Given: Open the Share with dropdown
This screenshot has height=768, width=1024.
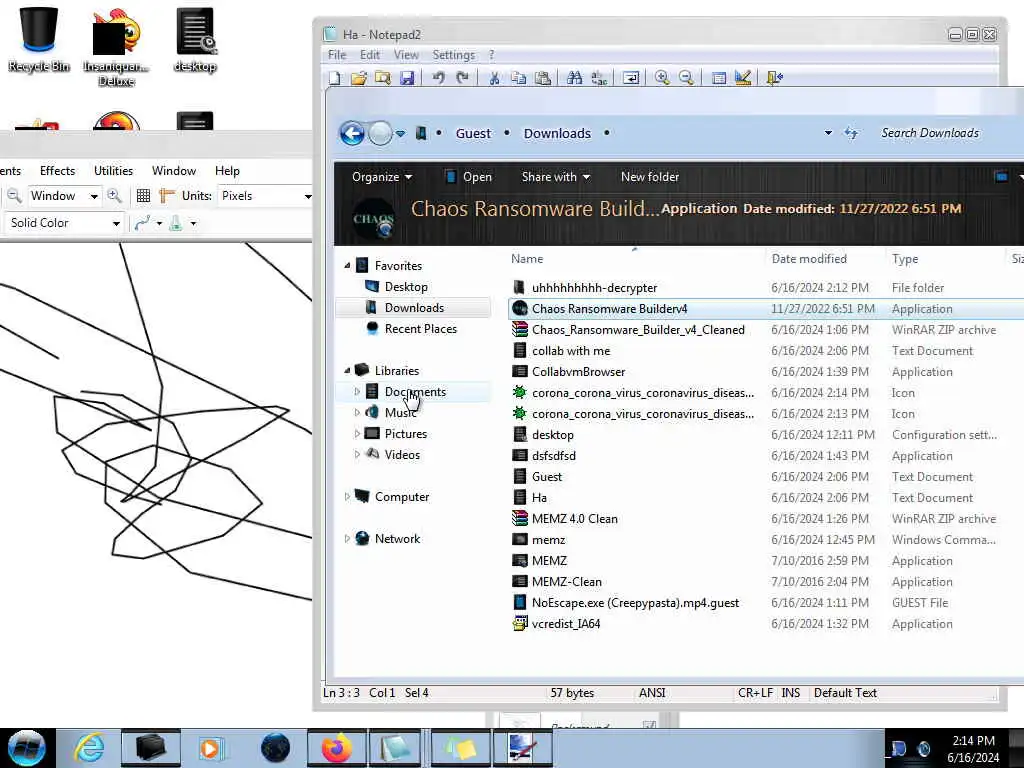Looking at the screenshot, I should click(556, 177).
